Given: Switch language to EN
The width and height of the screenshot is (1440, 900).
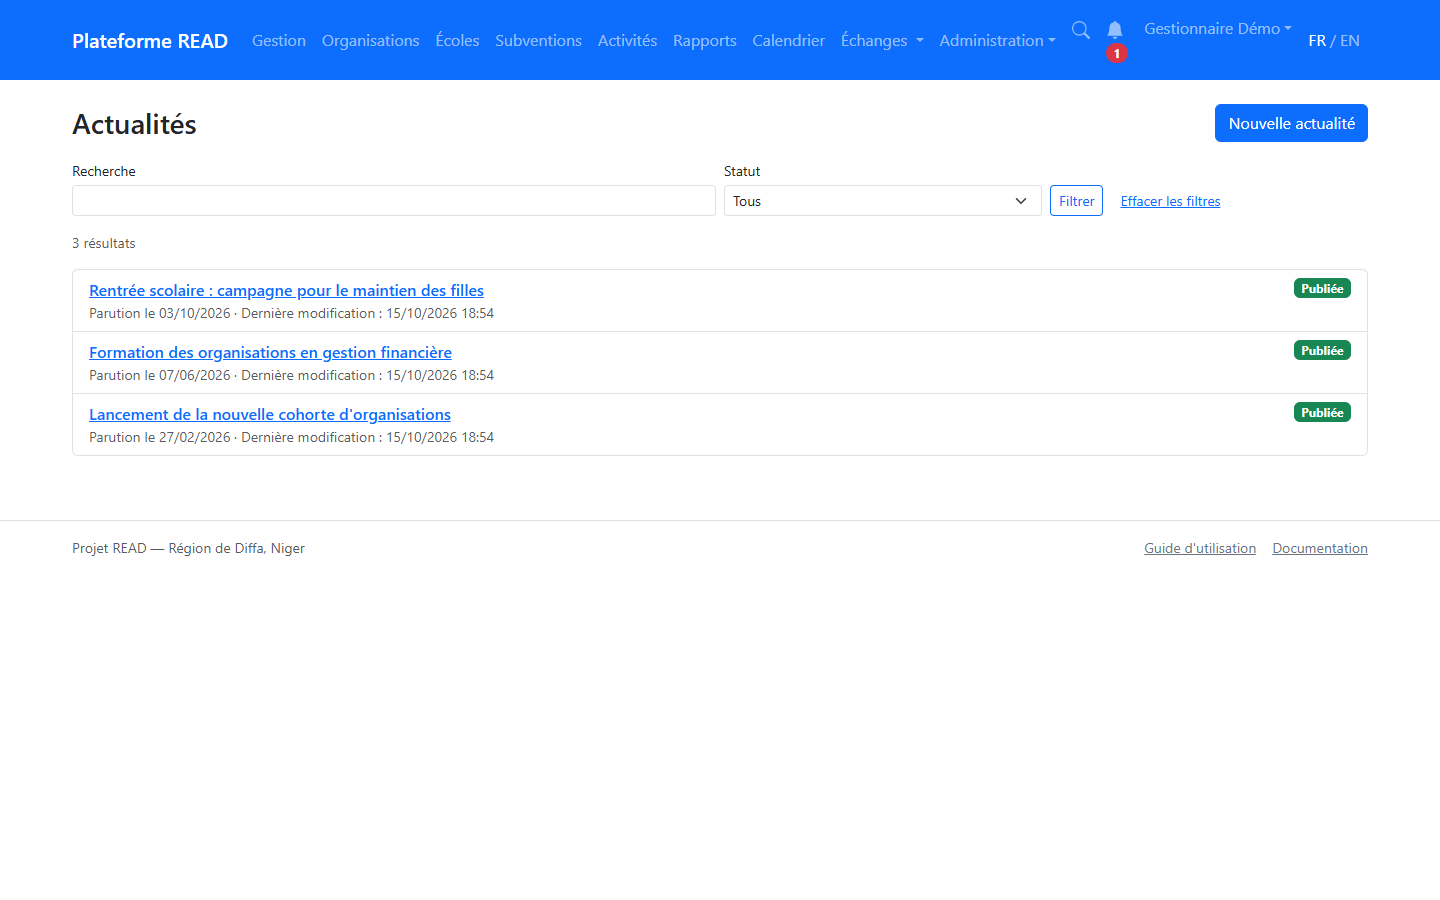Looking at the screenshot, I should click(1350, 40).
